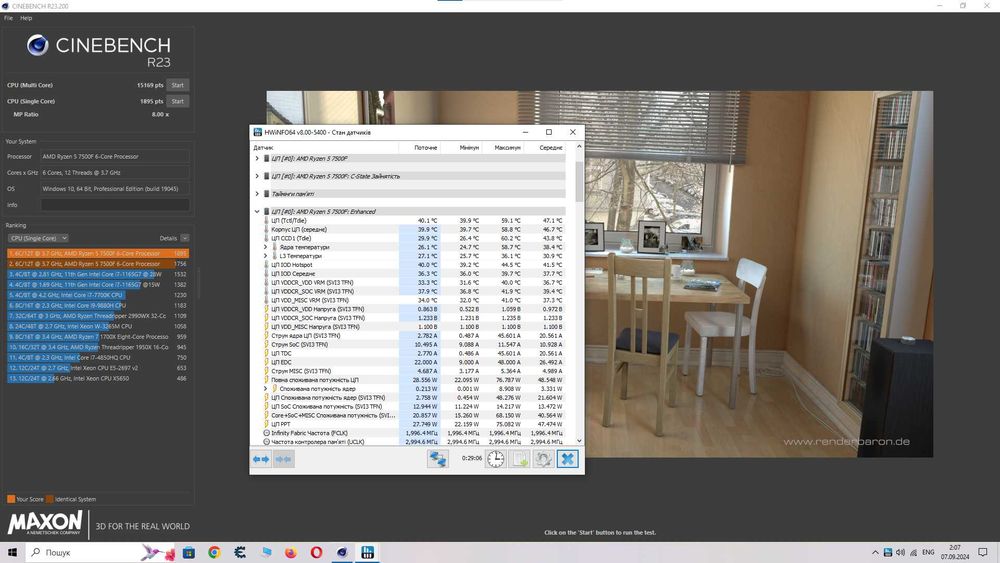1000x563 pixels.
Task: Close sensors with blue X icon
Action: [x=567, y=459]
